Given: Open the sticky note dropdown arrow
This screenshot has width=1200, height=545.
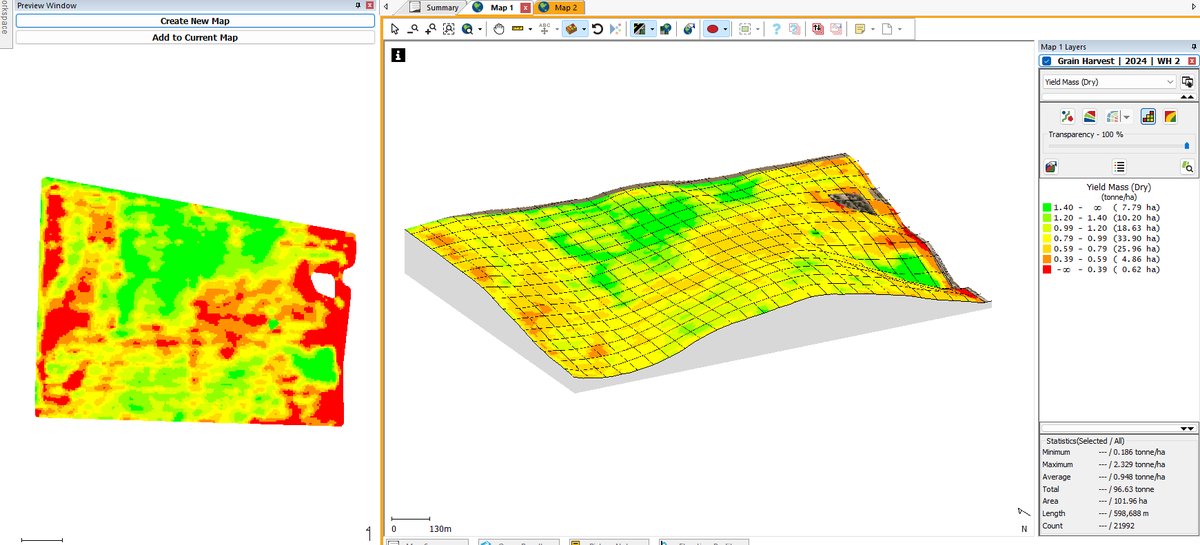Looking at the screenshot, I should [872, 29].
